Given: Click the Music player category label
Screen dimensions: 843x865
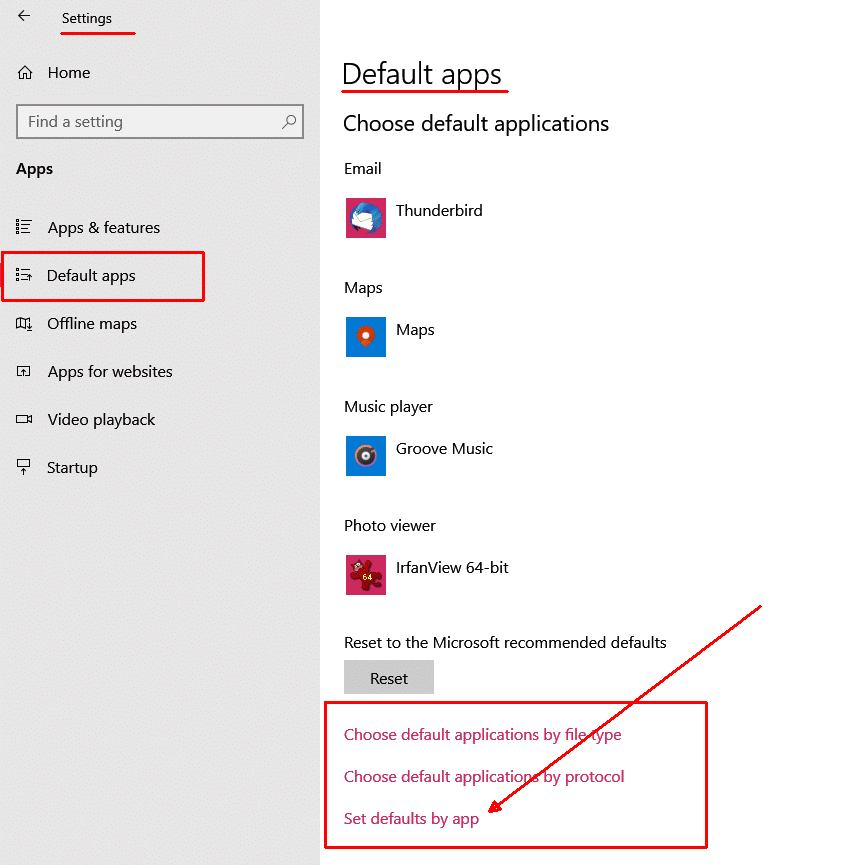Looking at the screenshot, I should (x=388, y=407).
